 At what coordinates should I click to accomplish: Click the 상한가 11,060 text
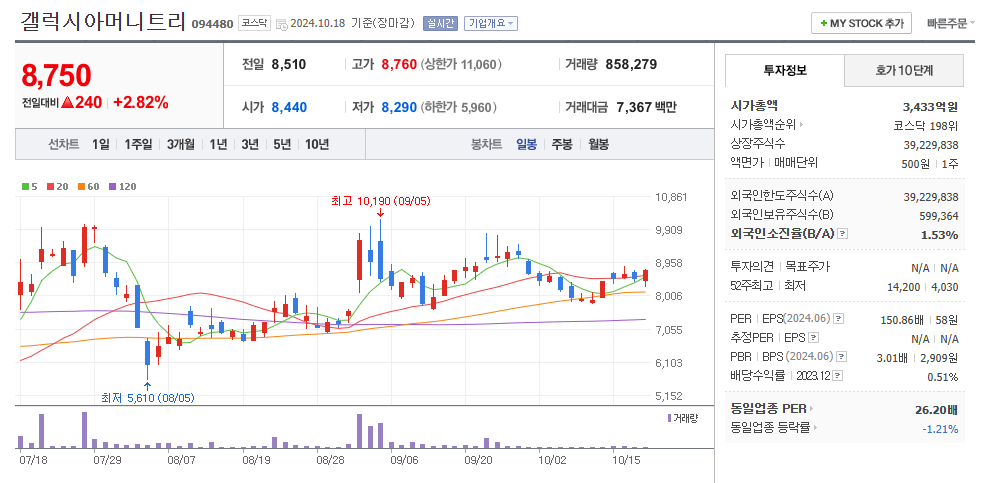[x=461, y=64]
